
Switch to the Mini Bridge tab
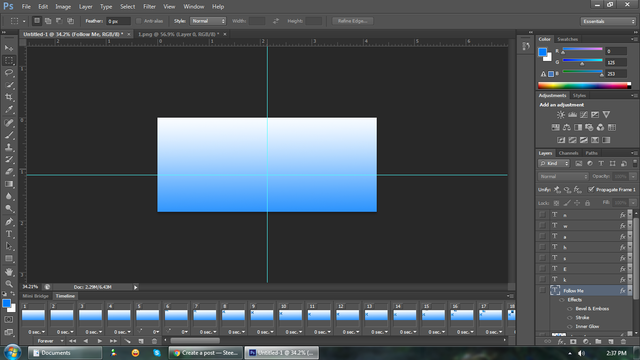tap(36, 296)
